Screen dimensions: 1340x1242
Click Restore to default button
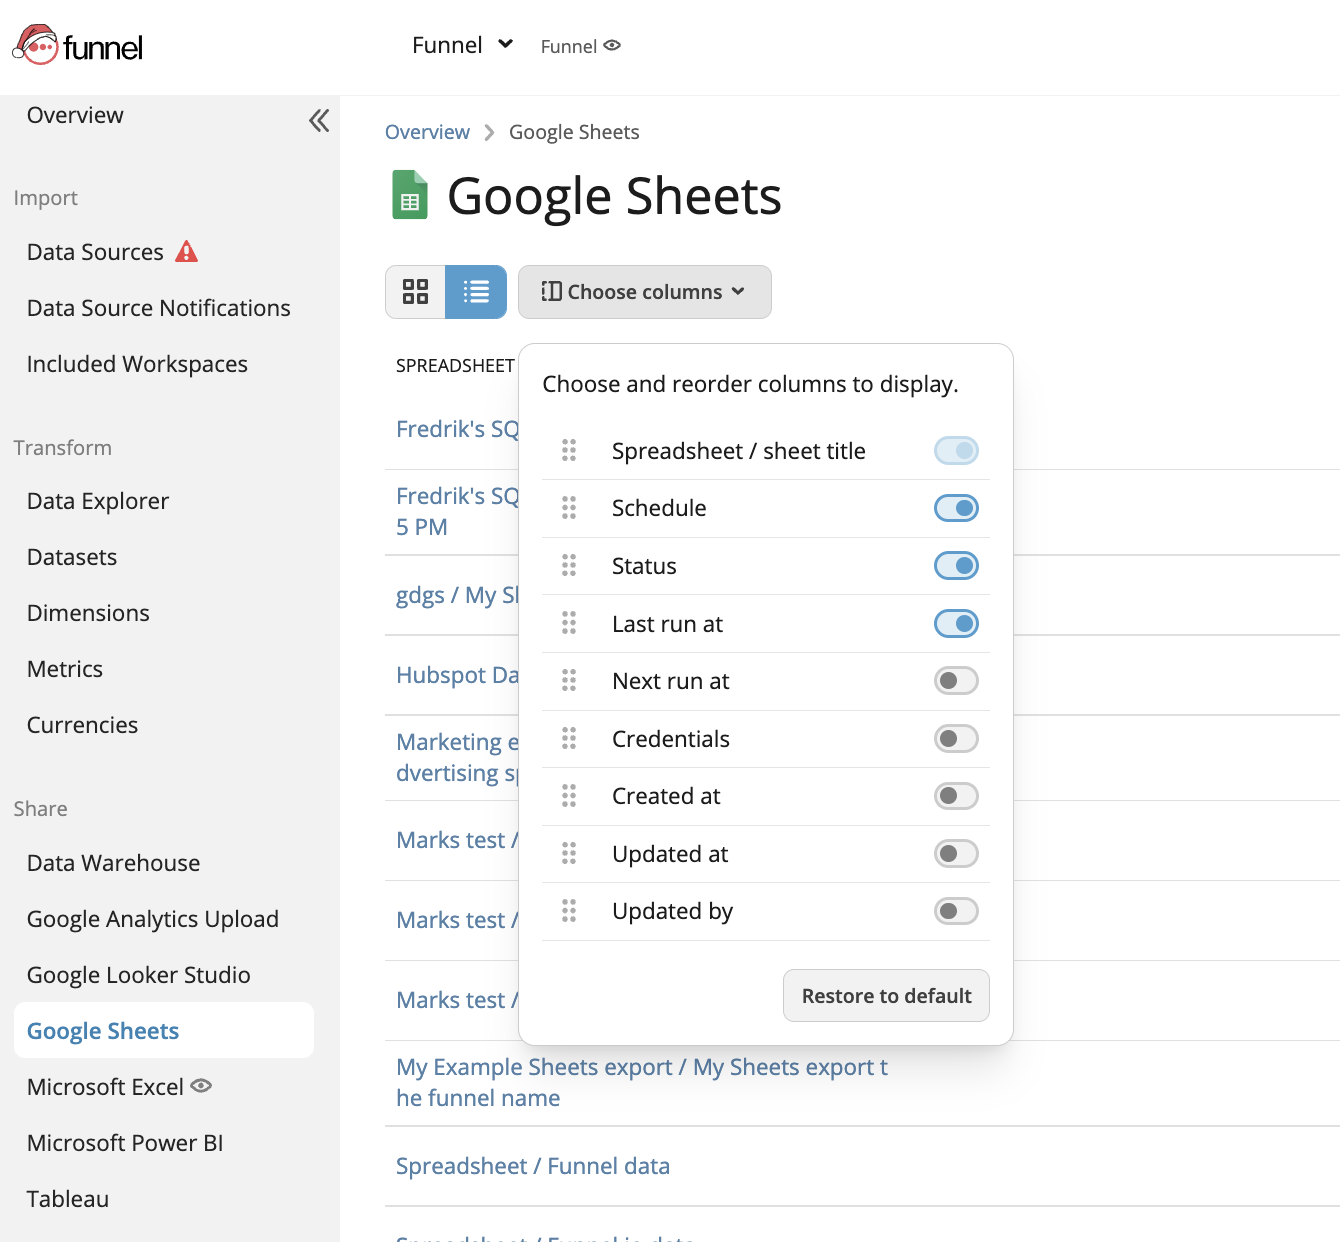[886, 996]
